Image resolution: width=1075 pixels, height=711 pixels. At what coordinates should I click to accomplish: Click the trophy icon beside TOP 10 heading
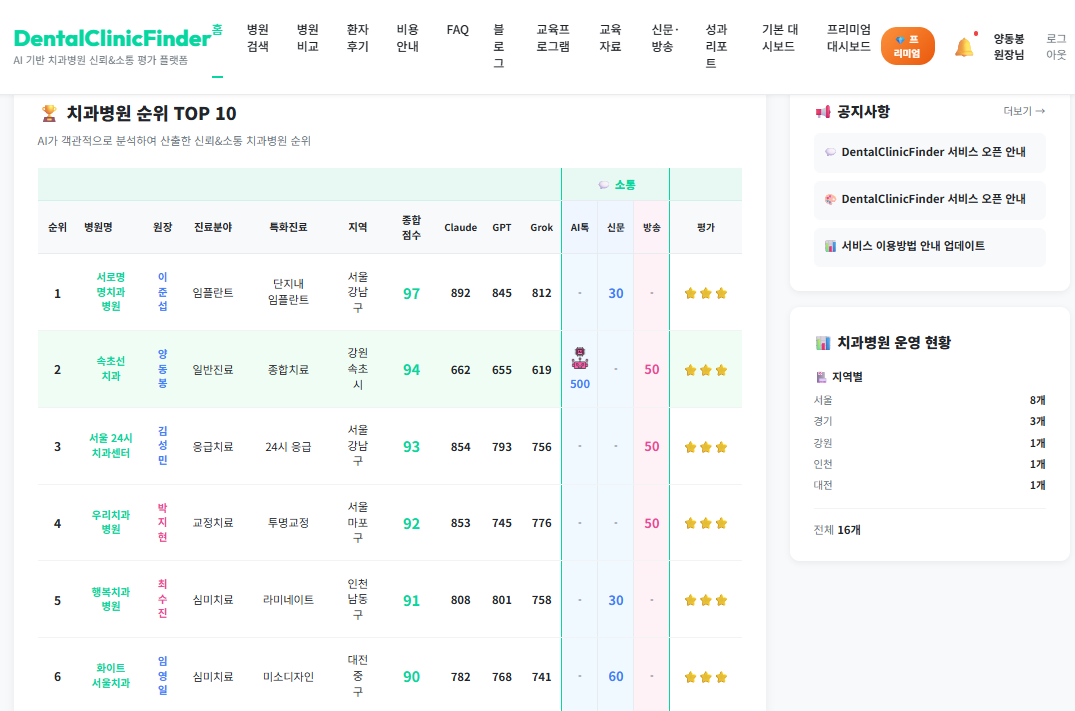pyautogui.click(x=47, y=113)
